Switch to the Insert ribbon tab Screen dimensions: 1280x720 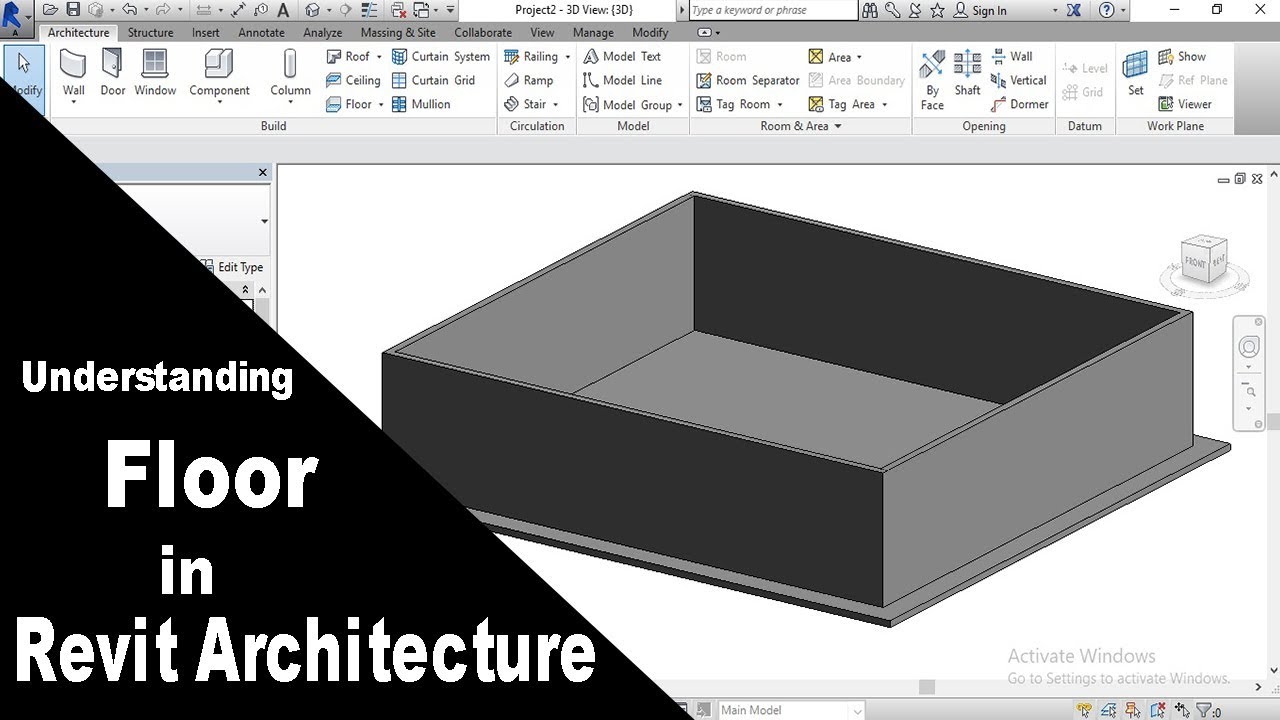[206, 33]
